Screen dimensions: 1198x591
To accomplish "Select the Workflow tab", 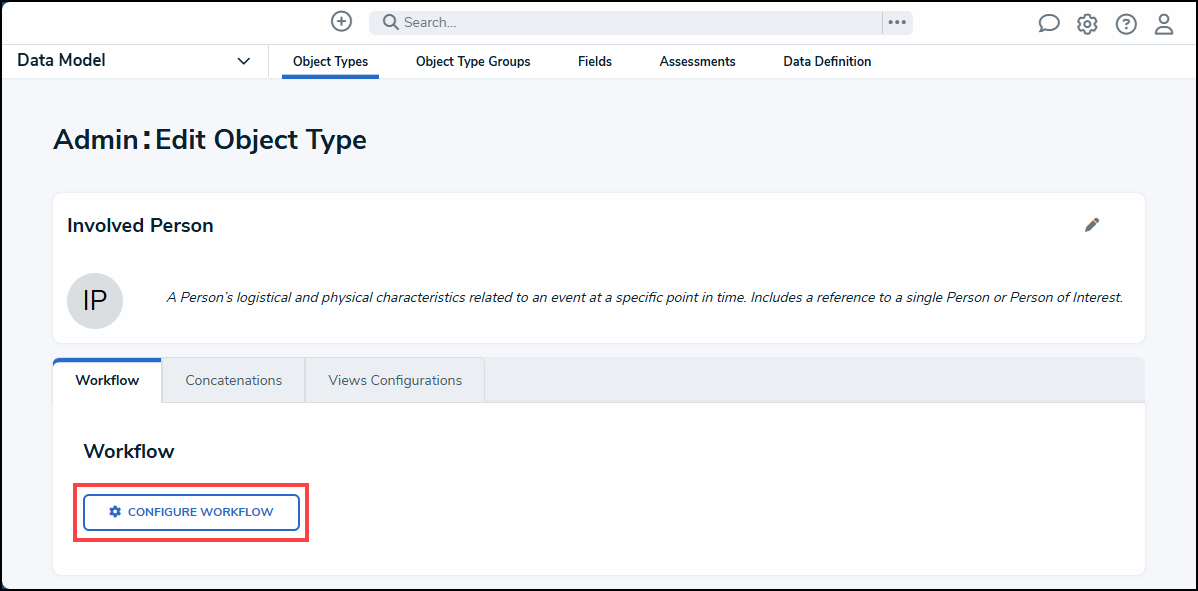I will point(107,380).
